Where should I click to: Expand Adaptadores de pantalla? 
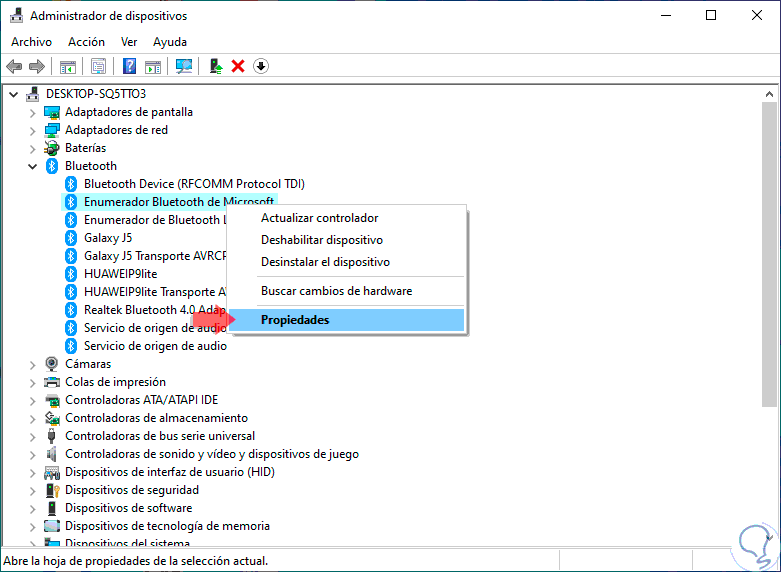point(33,113)
